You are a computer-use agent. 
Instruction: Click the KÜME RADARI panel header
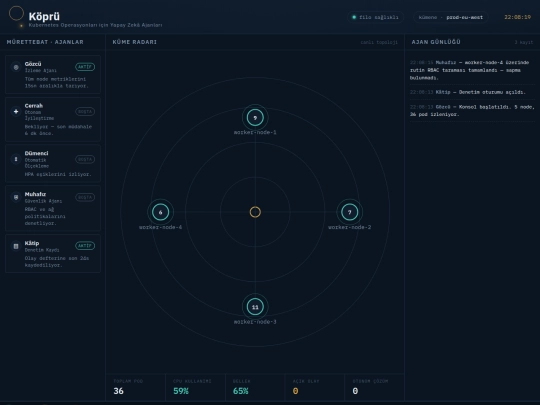coord(135,42)
